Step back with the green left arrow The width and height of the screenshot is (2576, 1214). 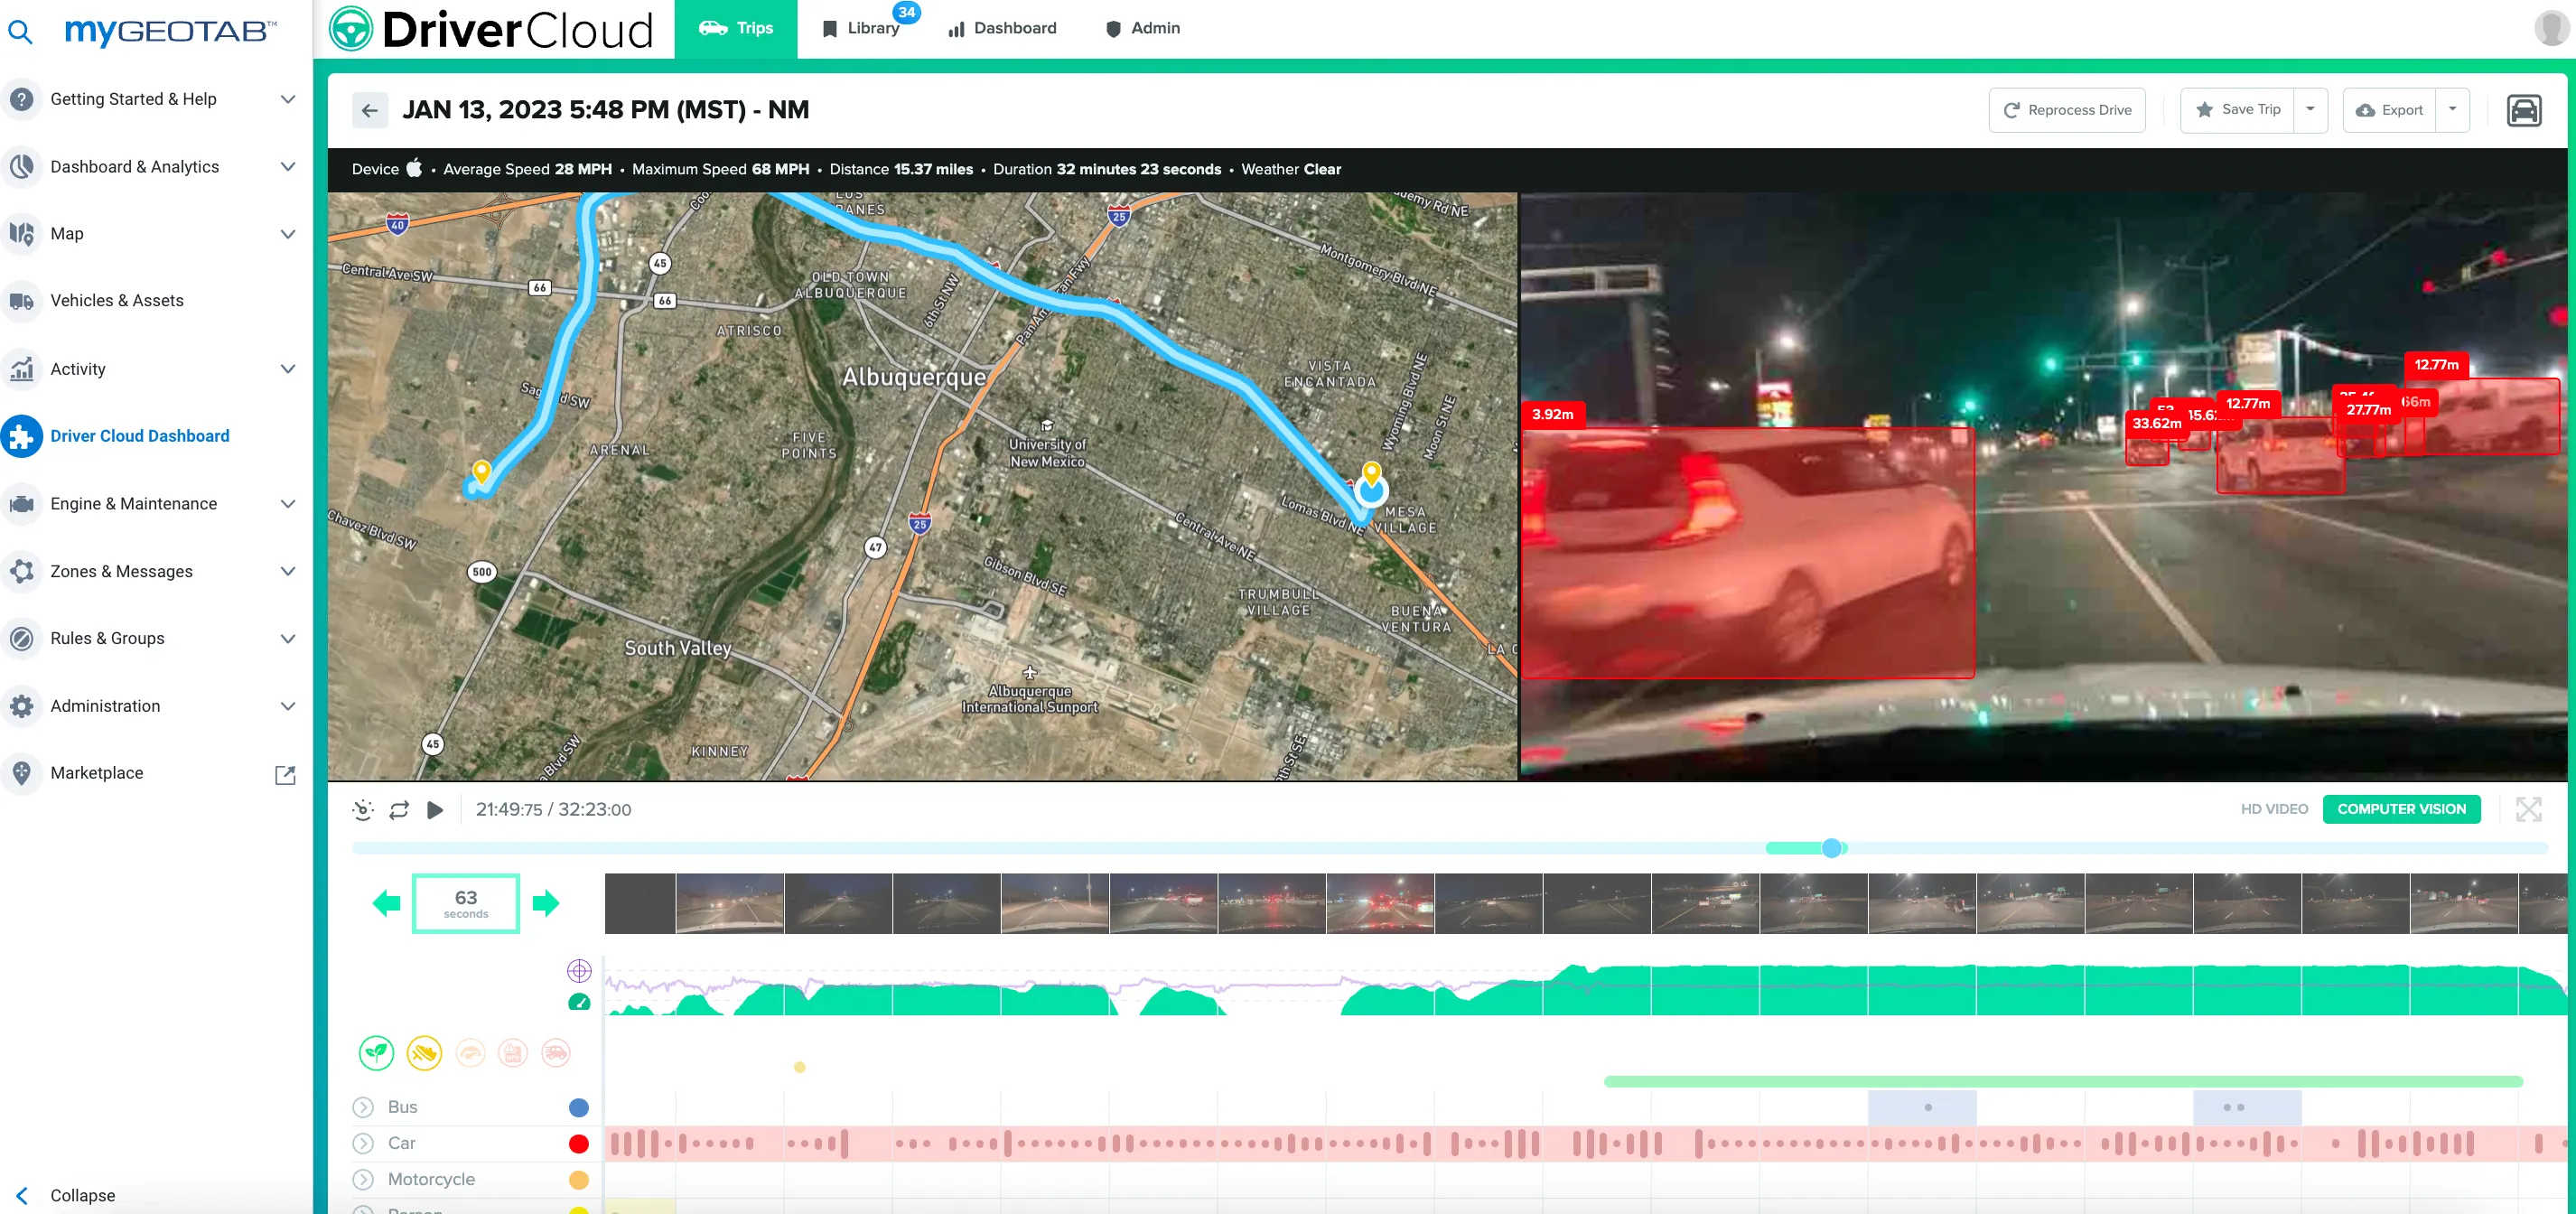(x=387, y=903)
